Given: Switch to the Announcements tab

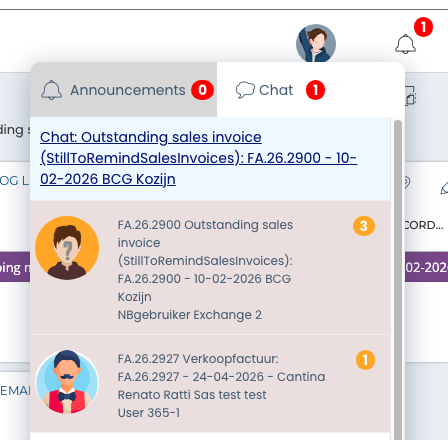Looking at the screenshot, I should click(124, 90).
